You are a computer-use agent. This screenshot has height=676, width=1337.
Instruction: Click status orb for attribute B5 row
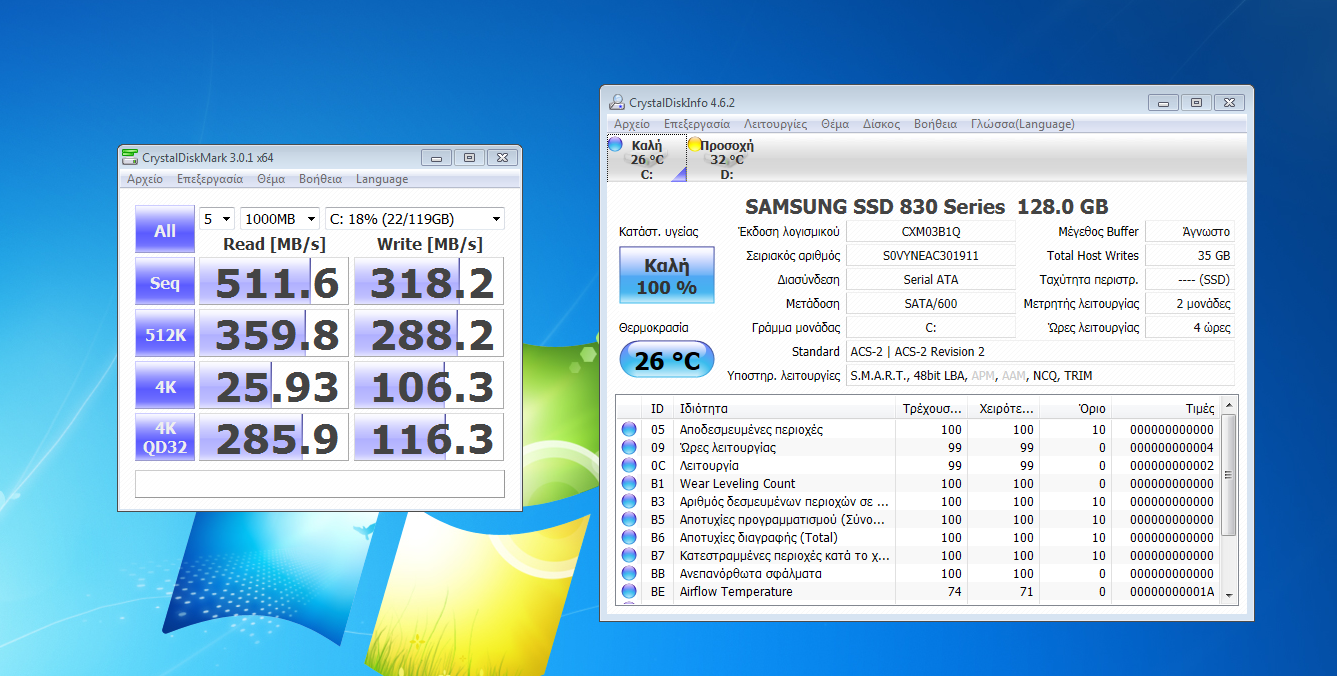click(x=629, y=519)
